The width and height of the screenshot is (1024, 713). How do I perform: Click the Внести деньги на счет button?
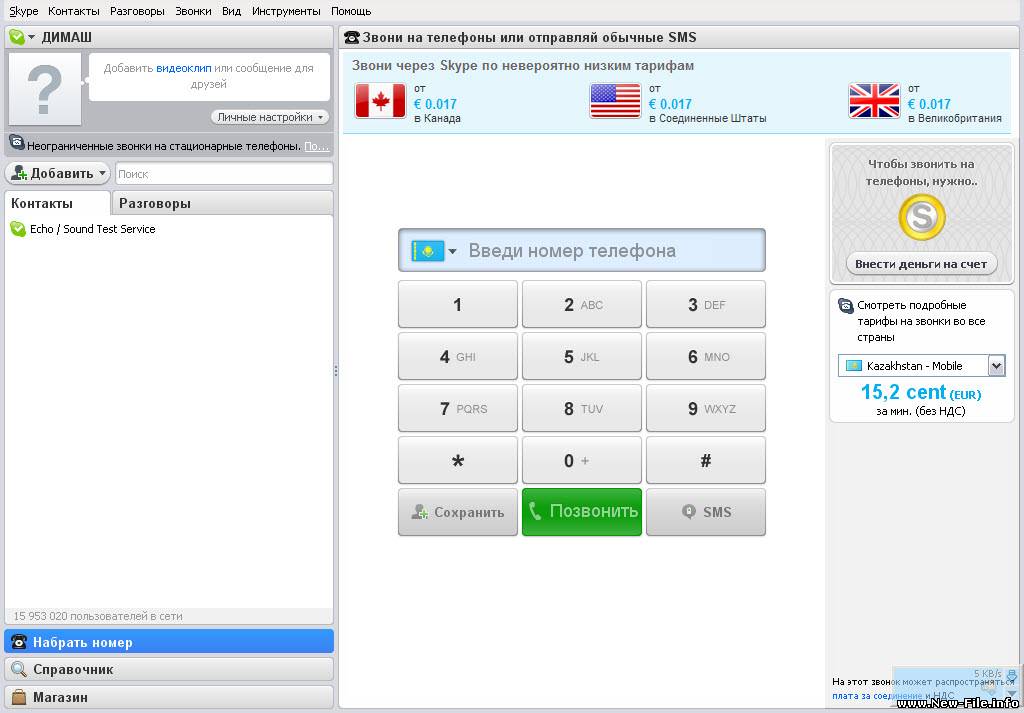pyautogui.click(x=921, y=264)
